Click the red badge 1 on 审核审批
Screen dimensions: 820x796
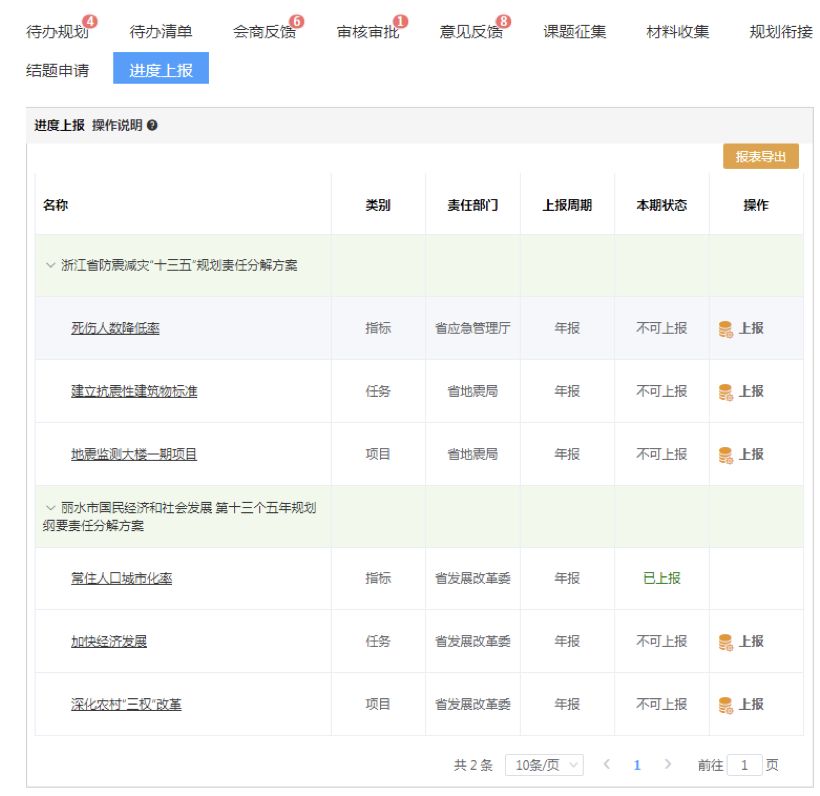pyautogui.click(x=401, y=21)
